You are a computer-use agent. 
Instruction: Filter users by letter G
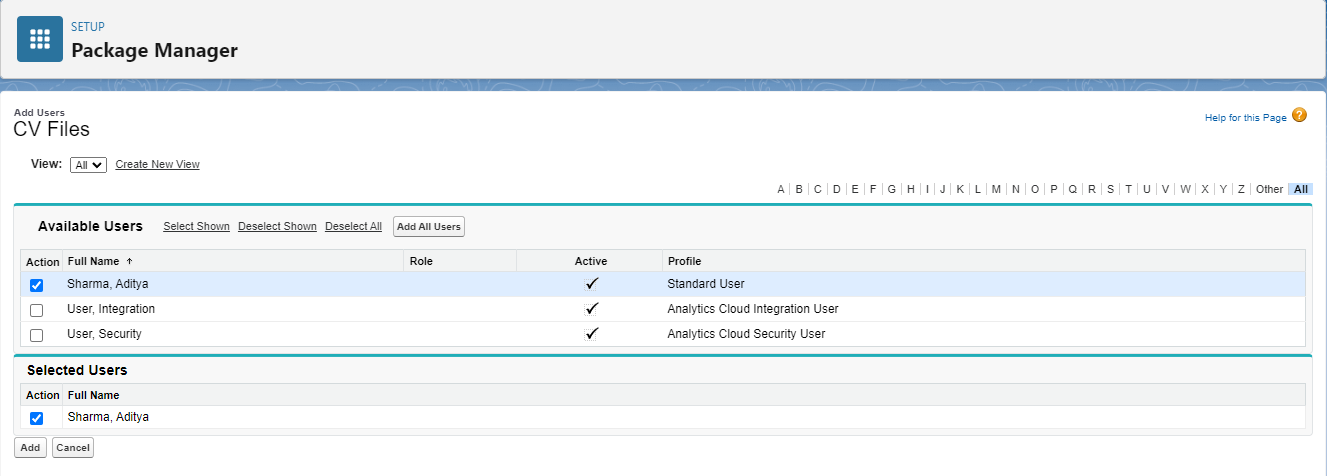[891, 189]
